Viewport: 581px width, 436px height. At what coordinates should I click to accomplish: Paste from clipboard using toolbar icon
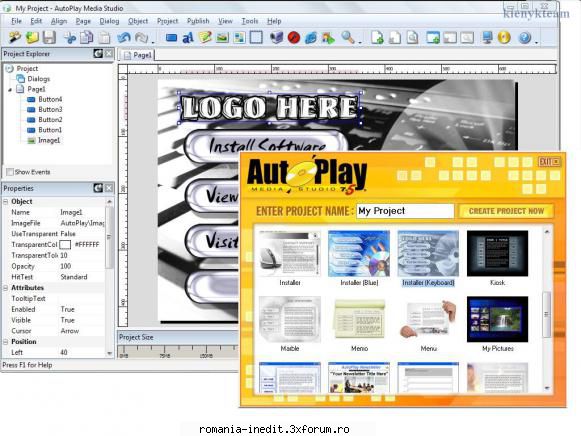(x=105, y=37)
